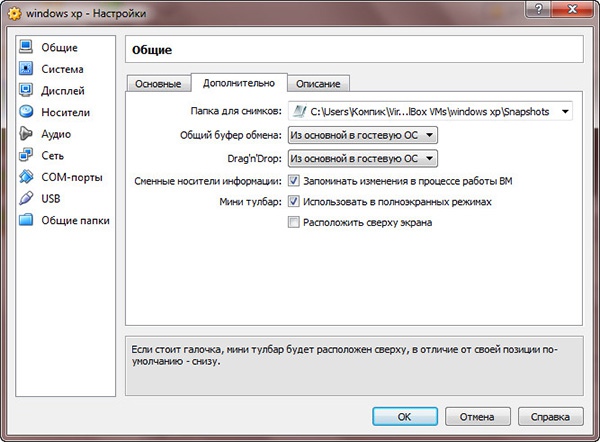Select the Сеть network icon
This screenshot has height=442, width=600.
[25, 155]
